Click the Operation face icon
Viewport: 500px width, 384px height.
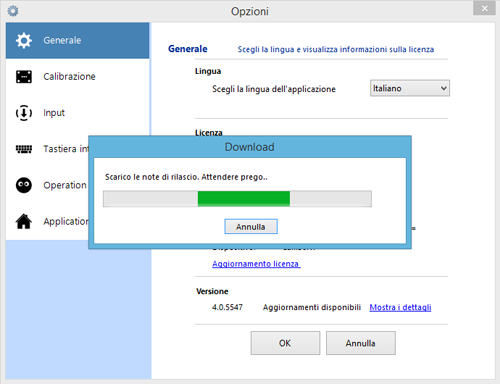coord(24,185)
